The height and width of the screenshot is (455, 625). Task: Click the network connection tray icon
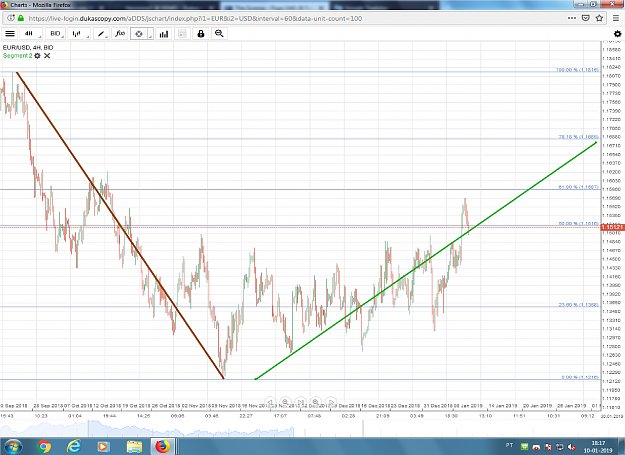tap(560, 447)
